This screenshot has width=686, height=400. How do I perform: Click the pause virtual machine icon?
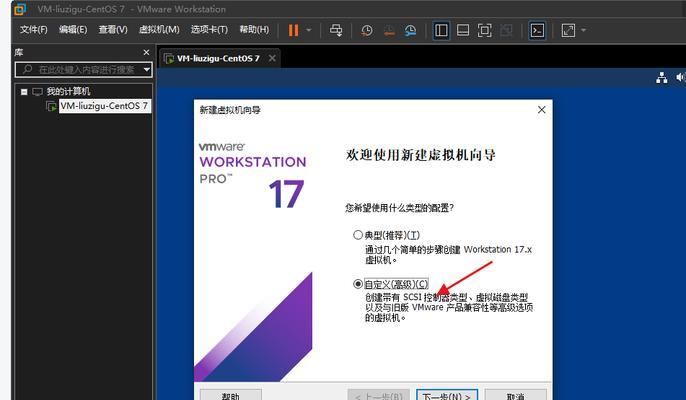(294, 30)
